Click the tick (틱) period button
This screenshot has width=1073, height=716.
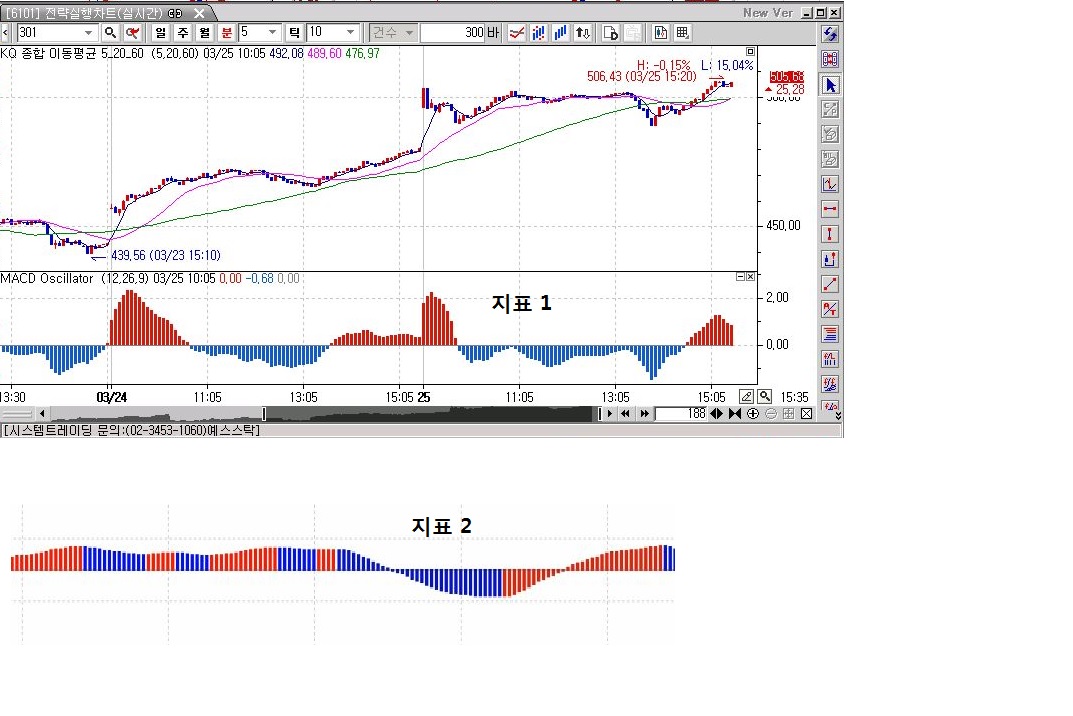click(295, 32)
